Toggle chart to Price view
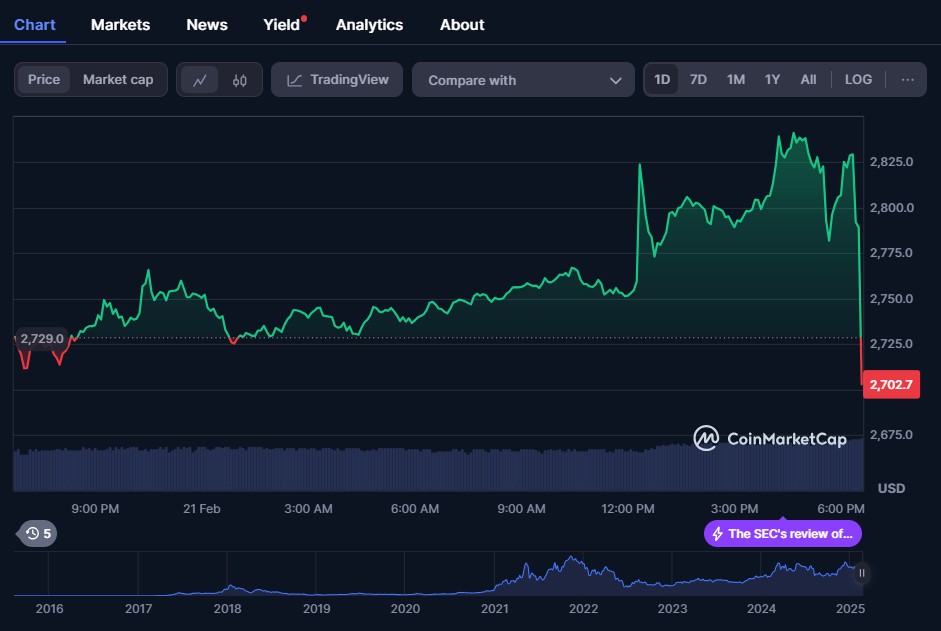Image resolution: width=941 pixels, height=631 pixels. [x=44, y=80]
